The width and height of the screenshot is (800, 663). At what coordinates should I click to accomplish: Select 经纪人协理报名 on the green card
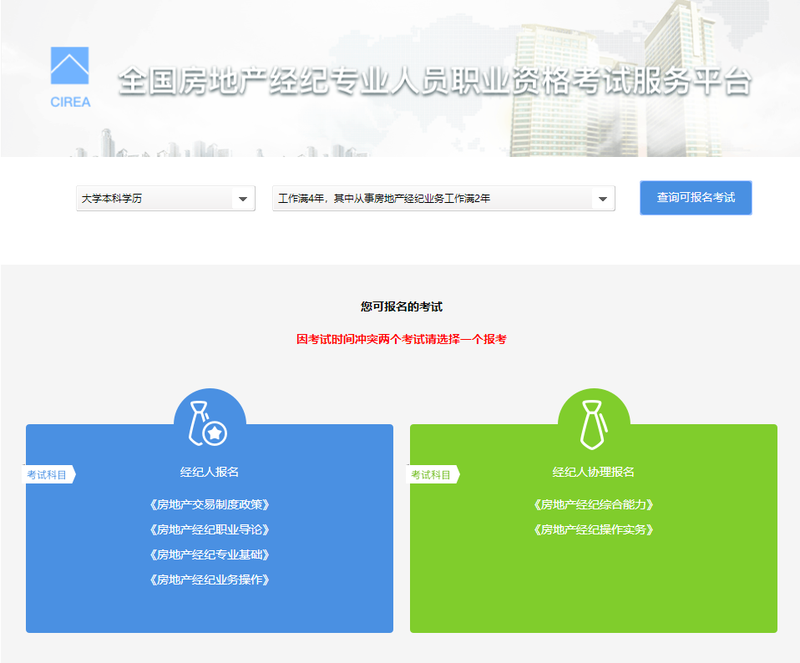point(593,472)
